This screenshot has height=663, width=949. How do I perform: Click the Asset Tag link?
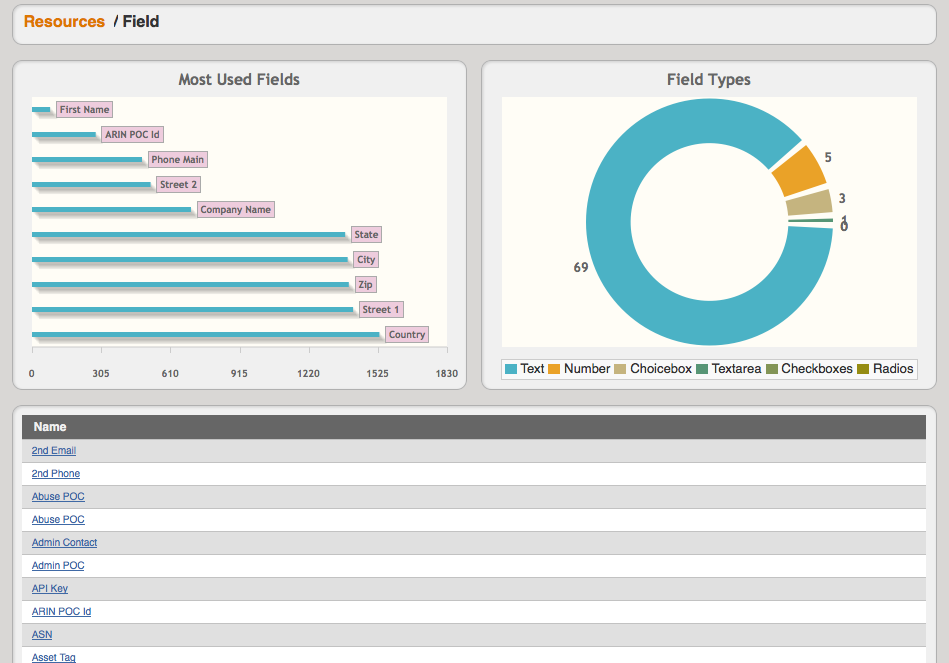coord(53,657)
